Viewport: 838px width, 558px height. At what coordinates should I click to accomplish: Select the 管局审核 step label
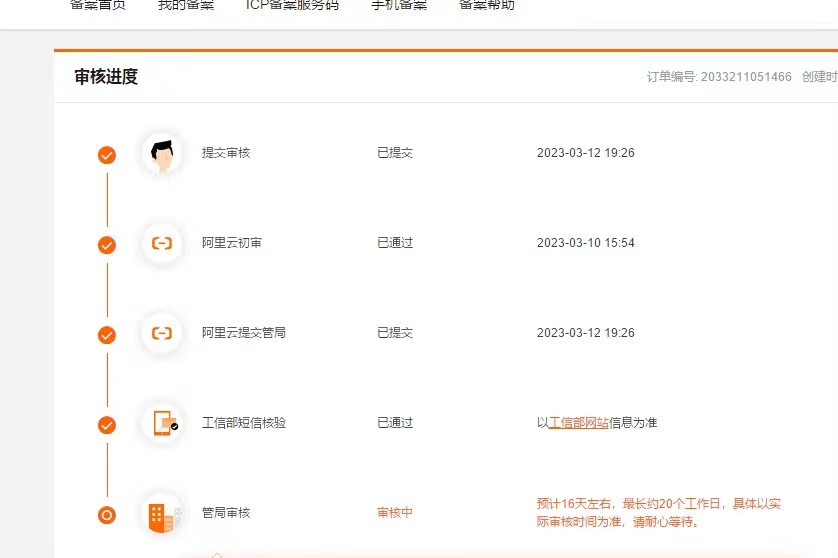pyautogui.click(x=226, y=513)
